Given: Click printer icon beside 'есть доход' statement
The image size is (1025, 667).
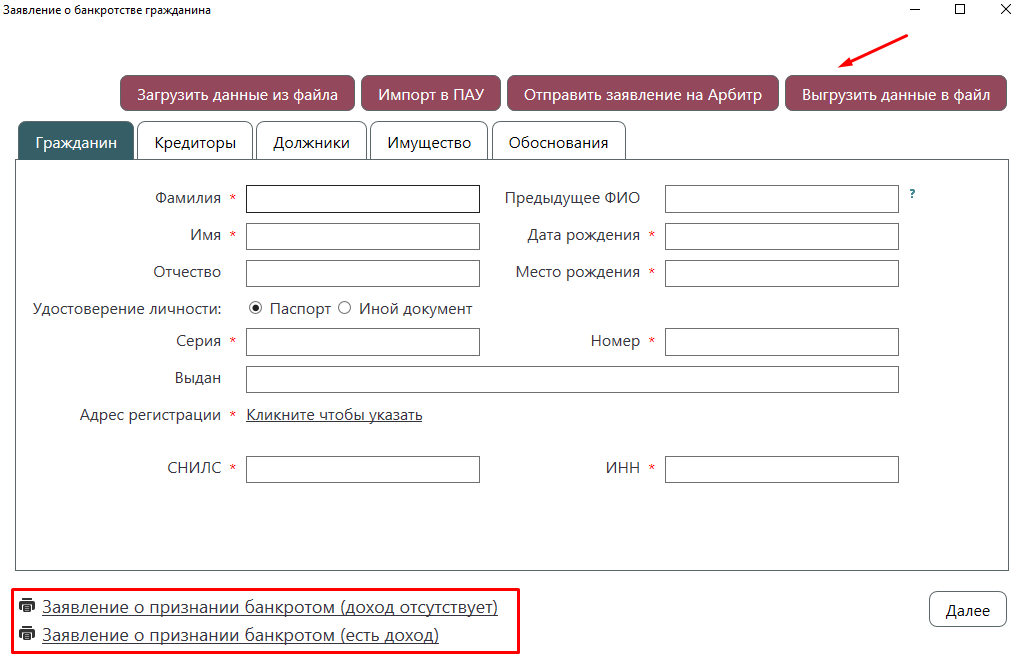Looking at the screenshot, I should click(27, 634).
